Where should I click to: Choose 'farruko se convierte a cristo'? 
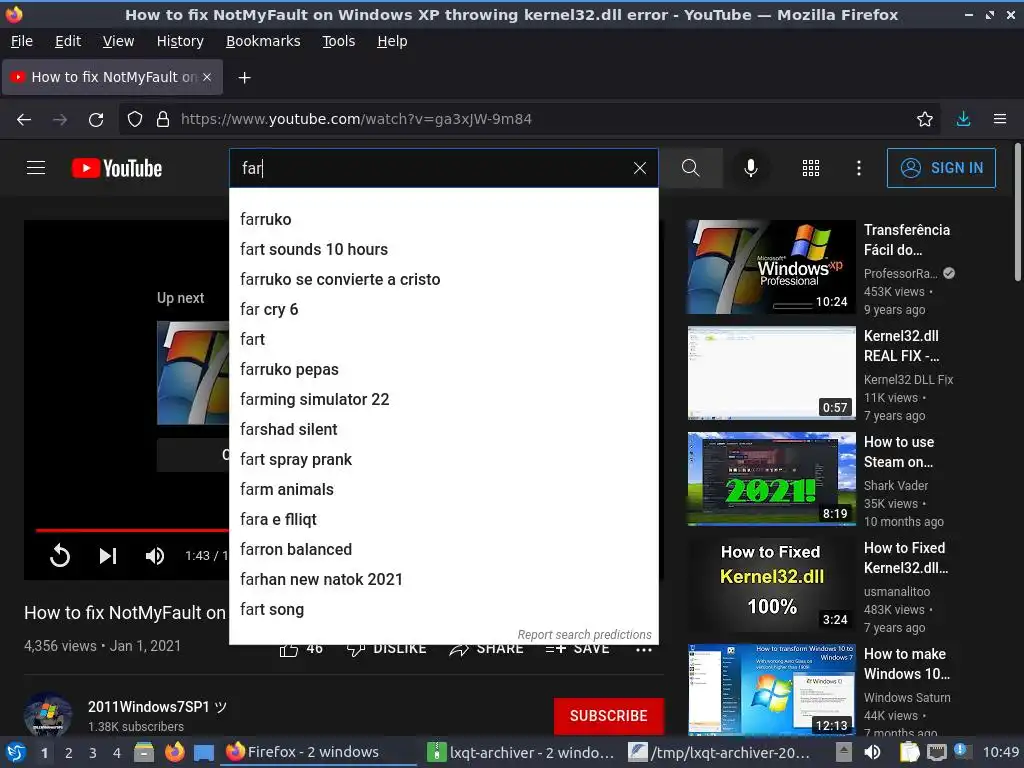click(443, 280)
